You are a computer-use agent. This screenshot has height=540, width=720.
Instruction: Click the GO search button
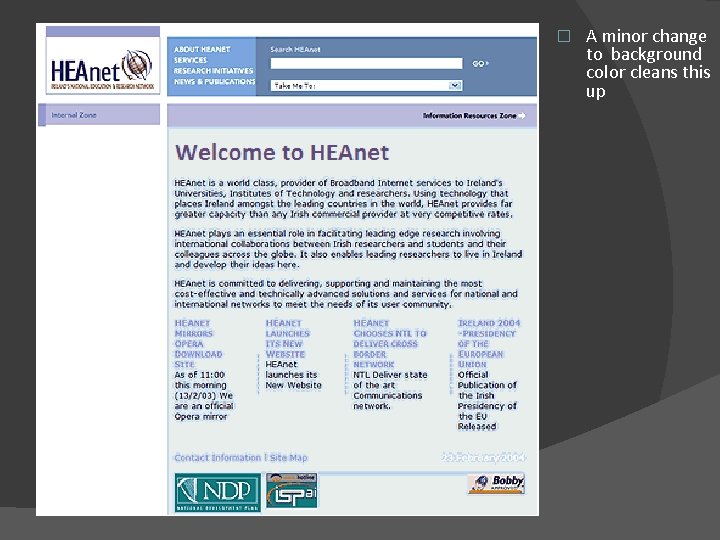point(480,63)
